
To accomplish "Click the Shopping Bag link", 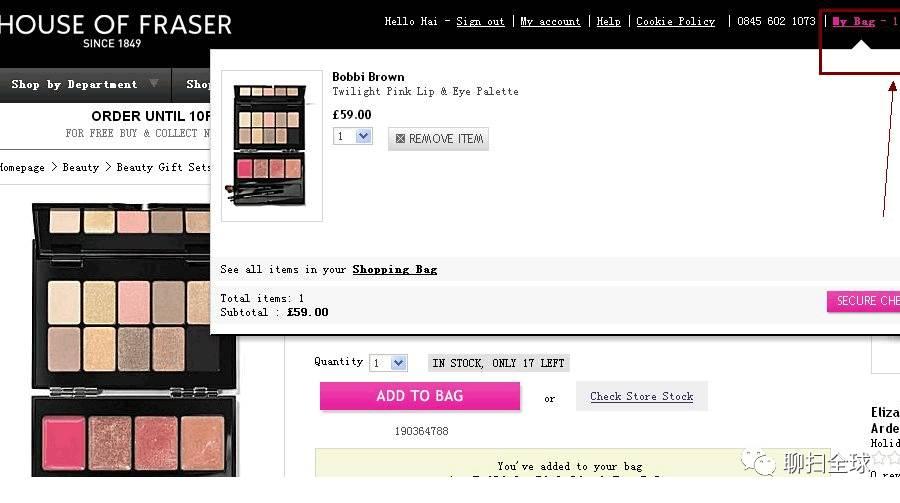I will click(394, 269).
